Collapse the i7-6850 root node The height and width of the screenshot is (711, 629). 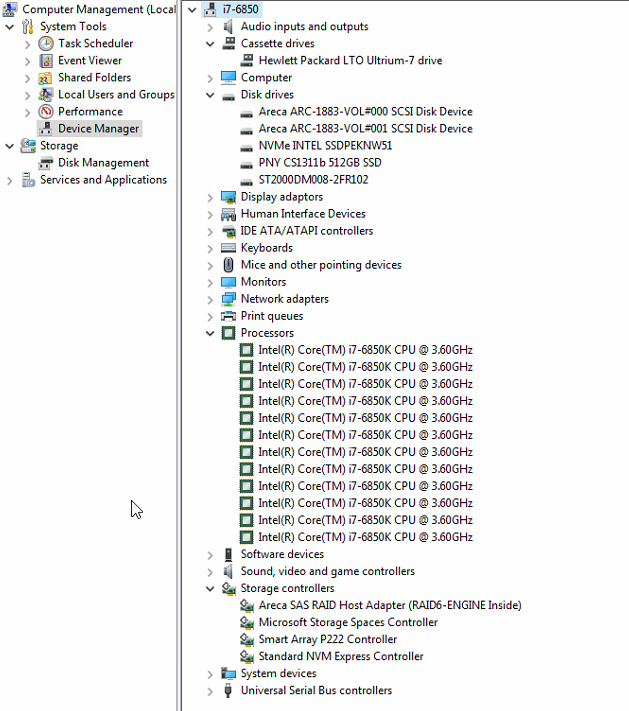[x=192, y=10]
